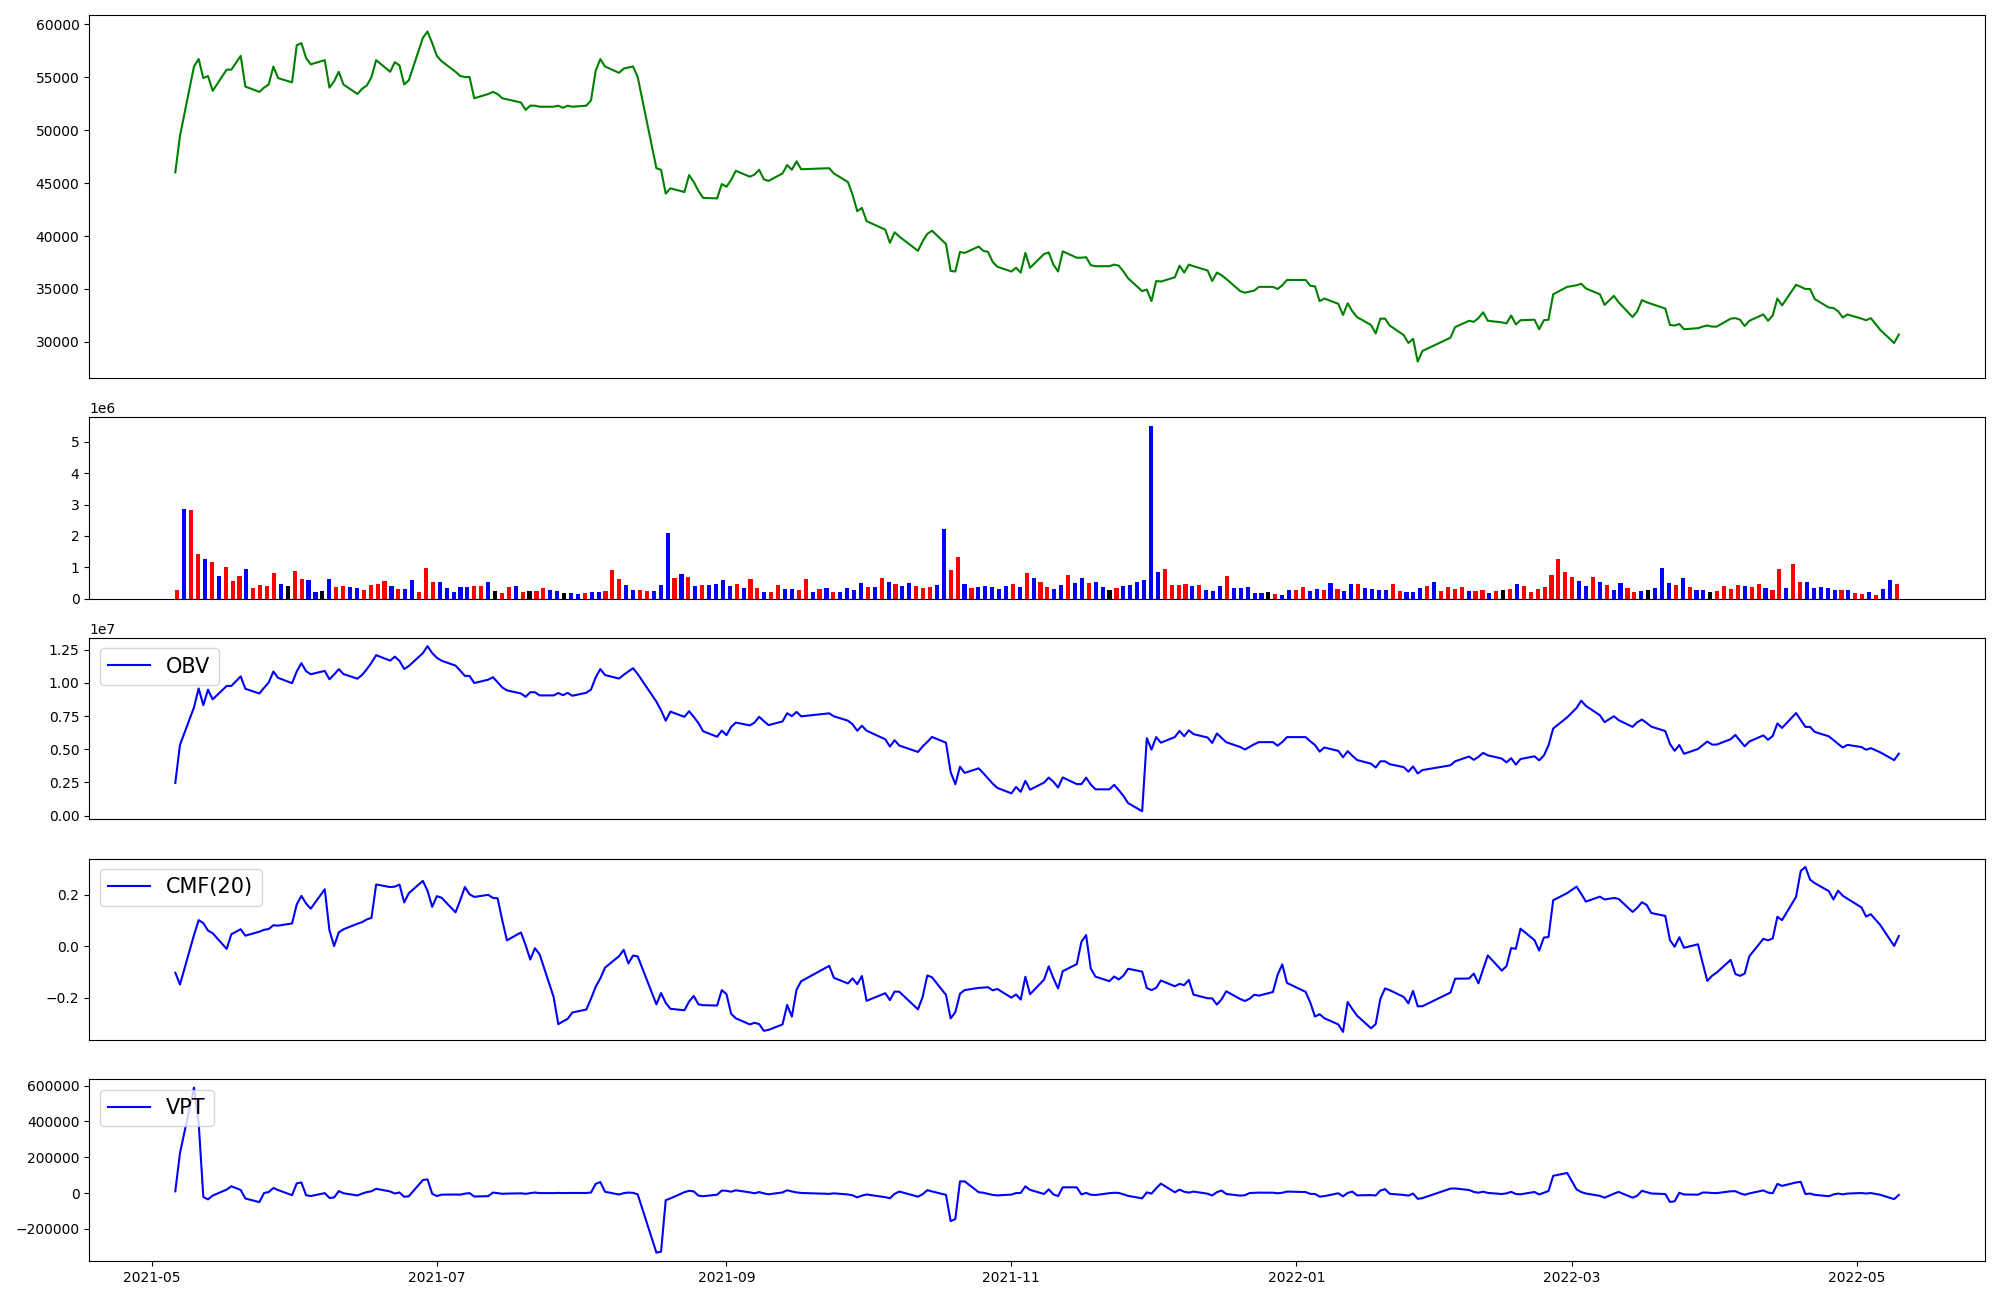This screenshot has height=1300, width=2000.
Task: Click the 30000 price axis tick label
Action: click(x=57, y=342)
